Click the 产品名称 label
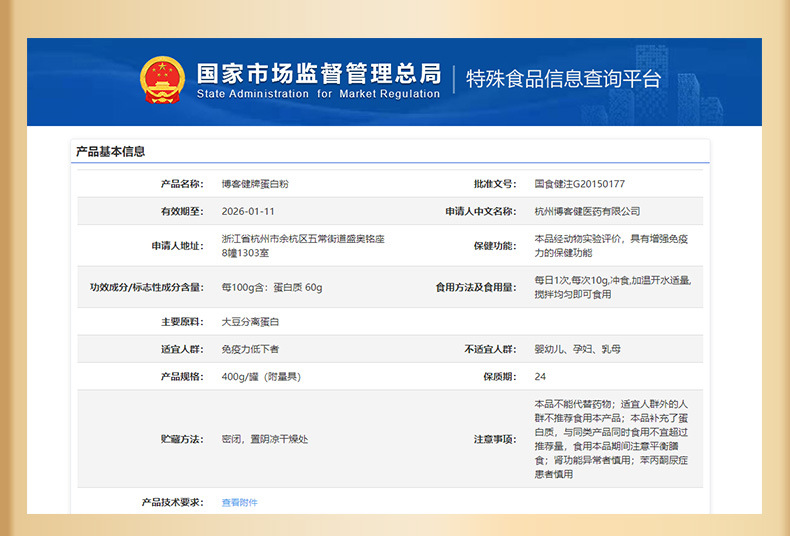Image resolution: width=790 pixels, height=536 pixels. click(182, 184)
